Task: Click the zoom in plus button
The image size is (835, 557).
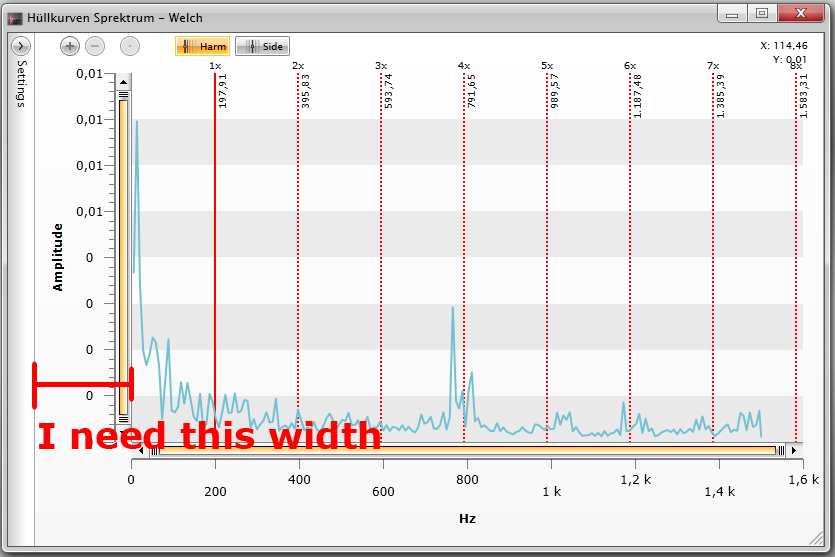Action: click(x=69, y=46)
